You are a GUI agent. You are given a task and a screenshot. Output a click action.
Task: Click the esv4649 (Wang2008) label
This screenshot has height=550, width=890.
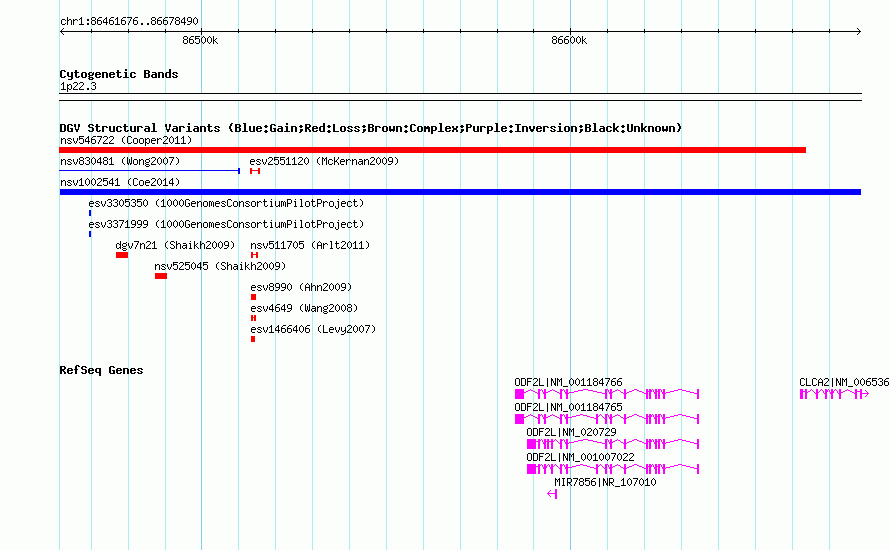click(x=304, y=308)
